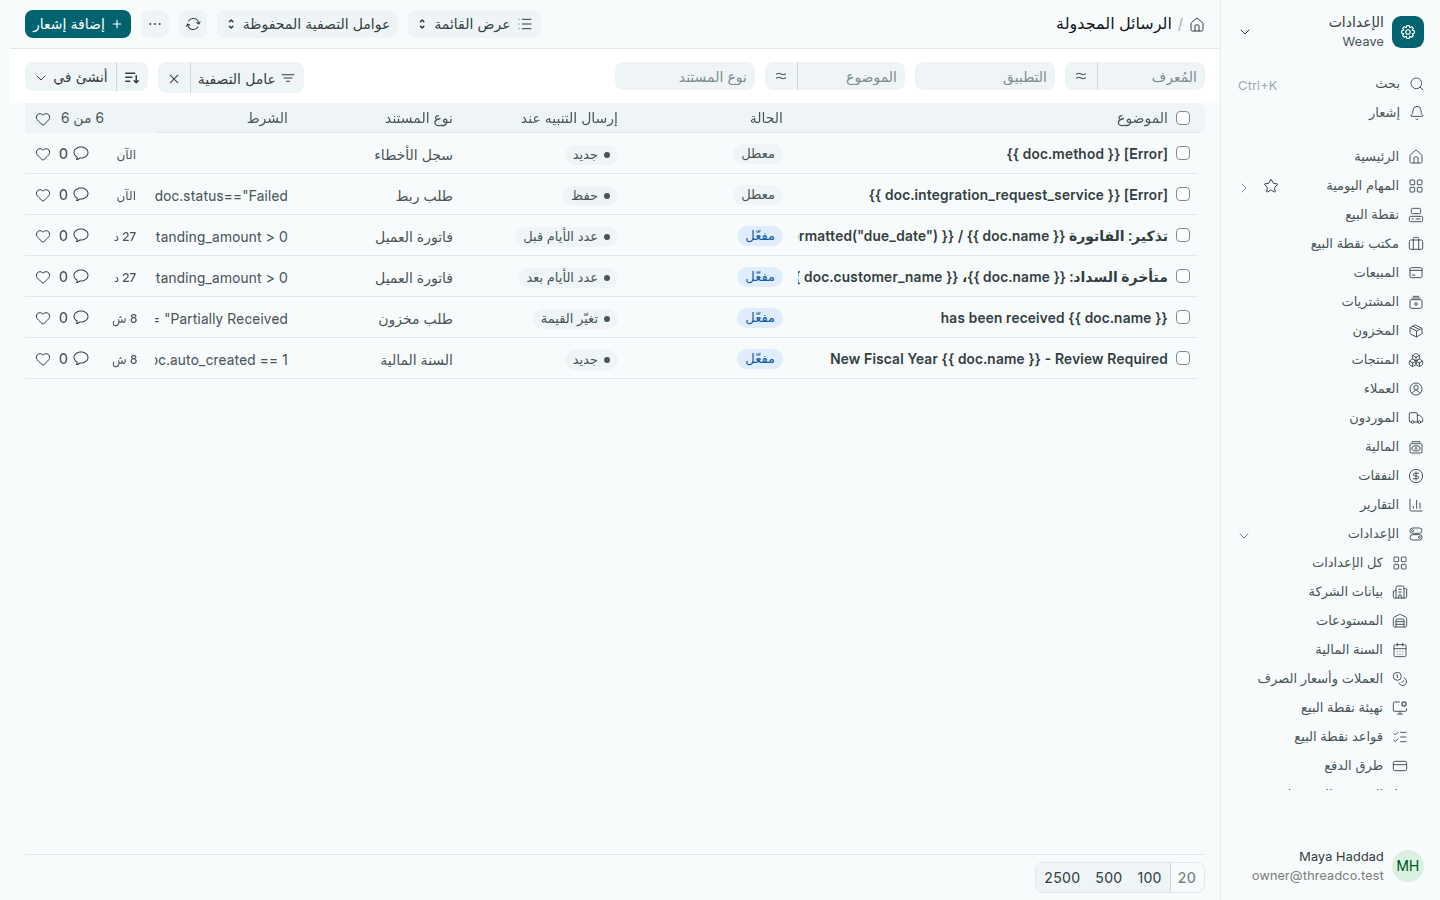Viewport: 1440px width, 900px height.
Task: Open the عامل التصفية filter button
Action: (x=247, y=78)
